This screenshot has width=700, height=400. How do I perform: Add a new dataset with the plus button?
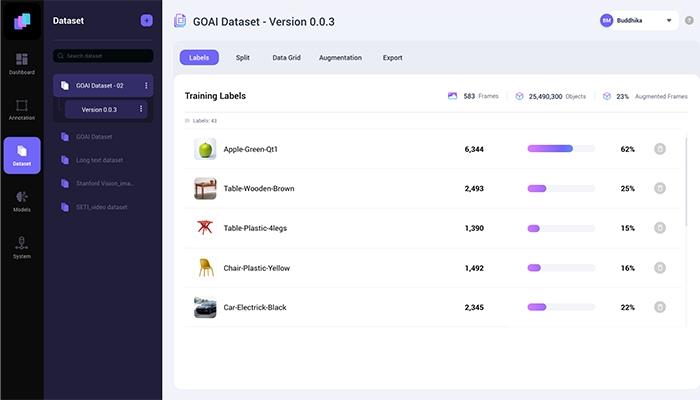tap(146, 21)
